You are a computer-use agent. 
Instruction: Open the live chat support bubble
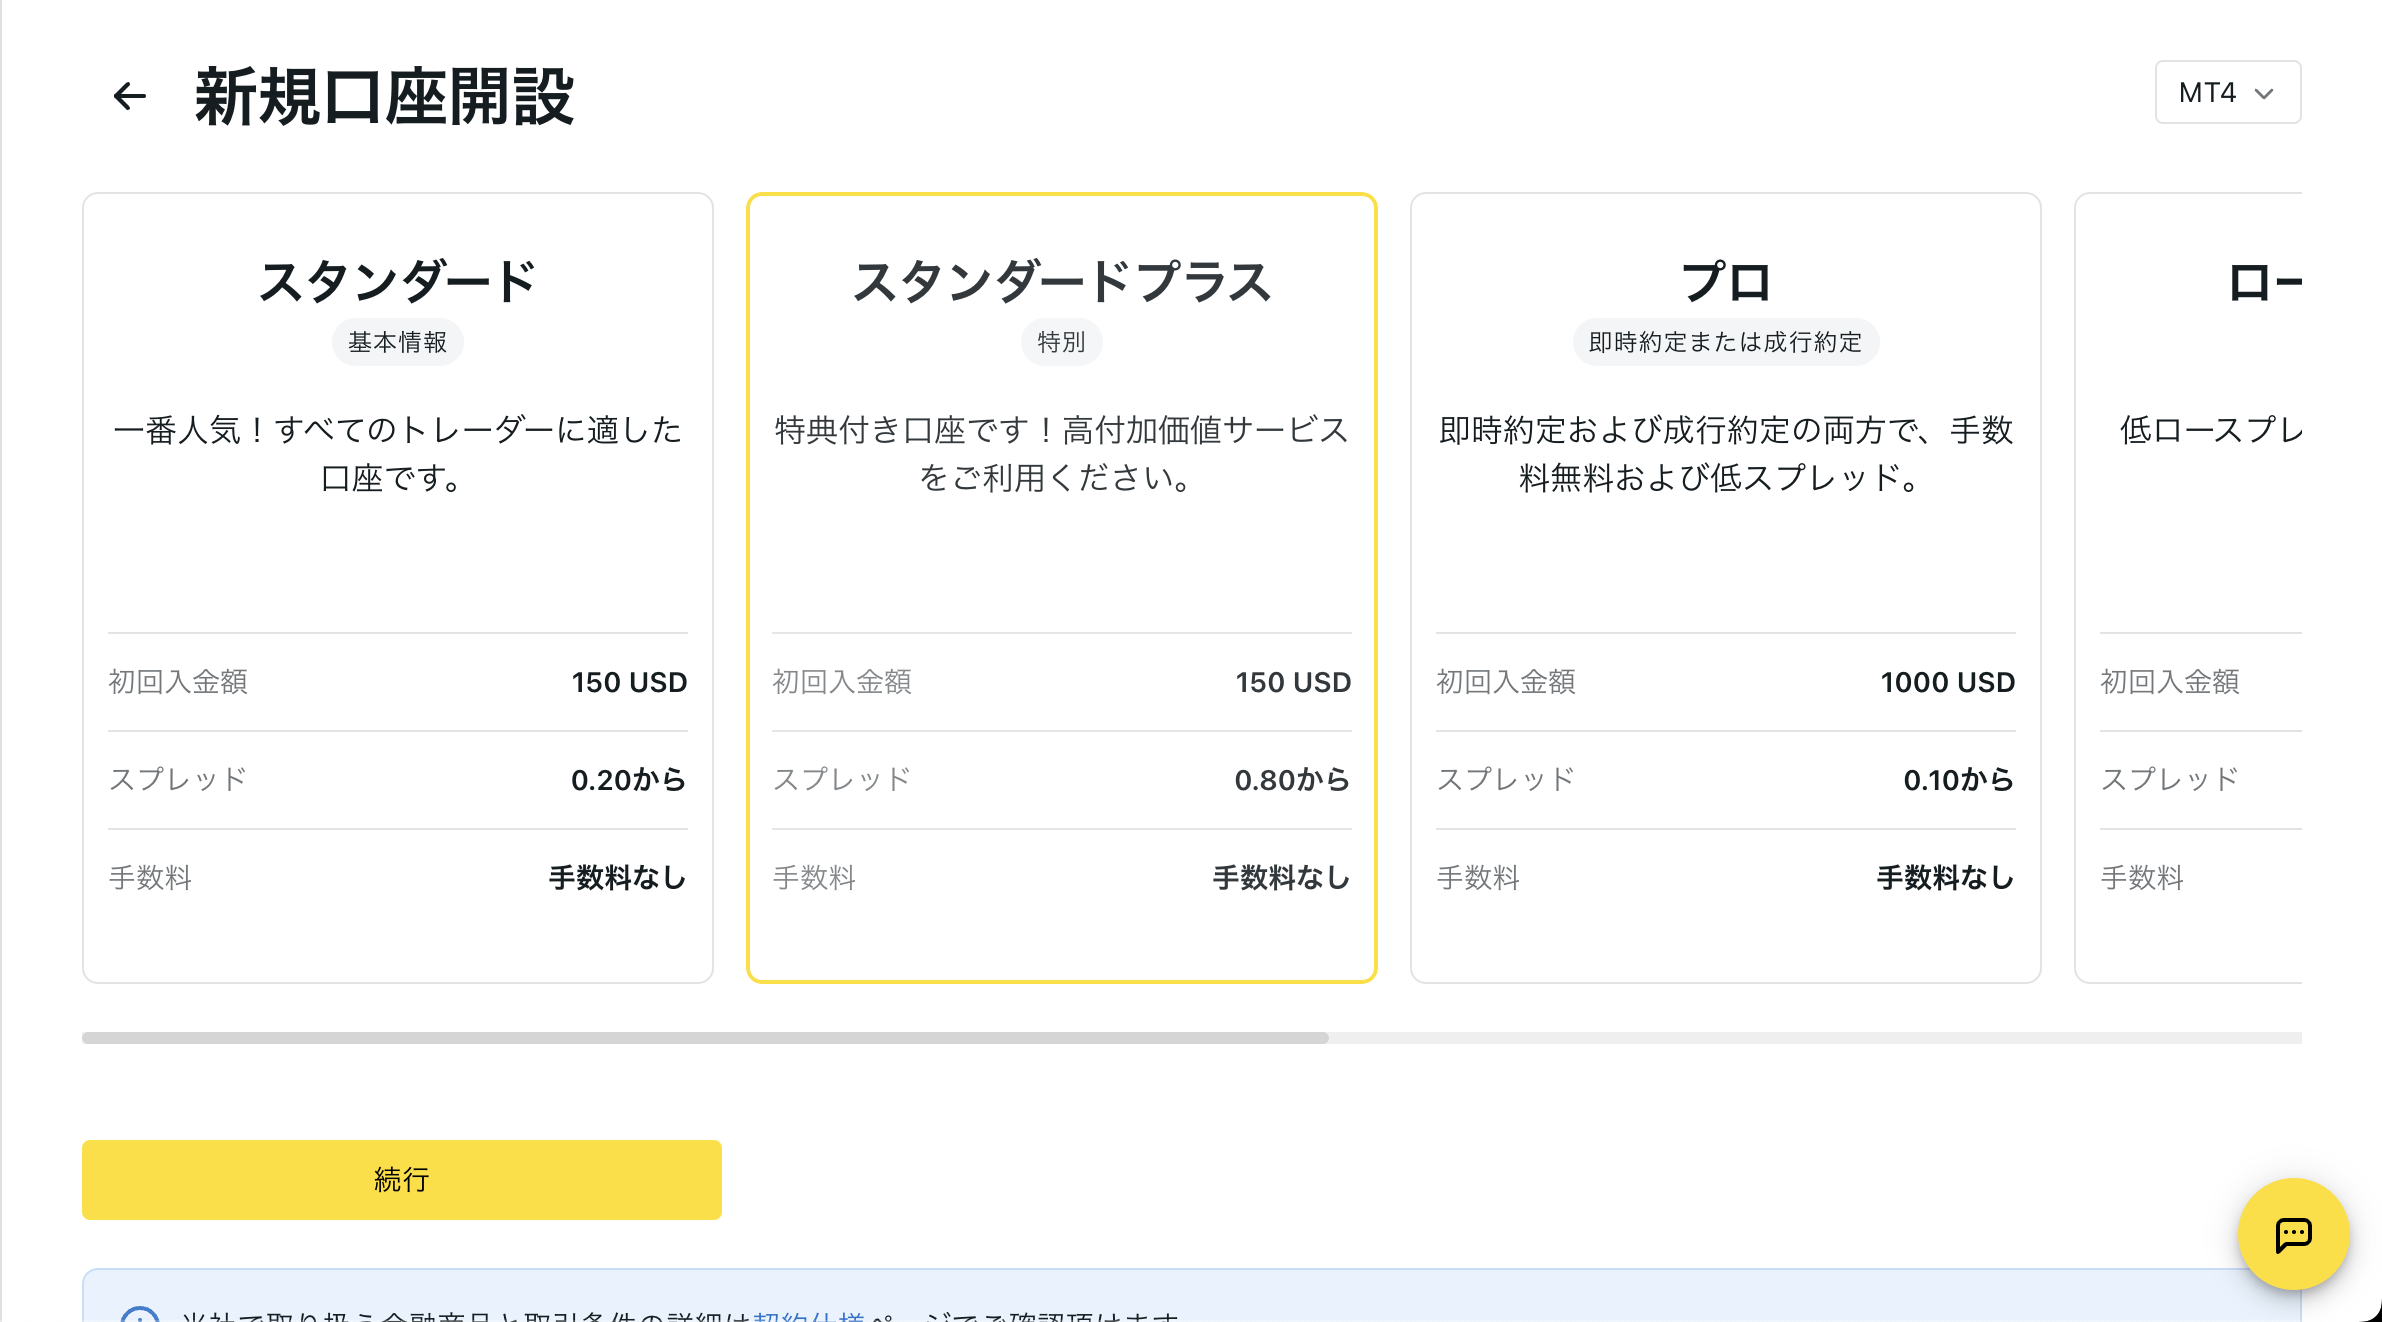tap(2293, 1234)
